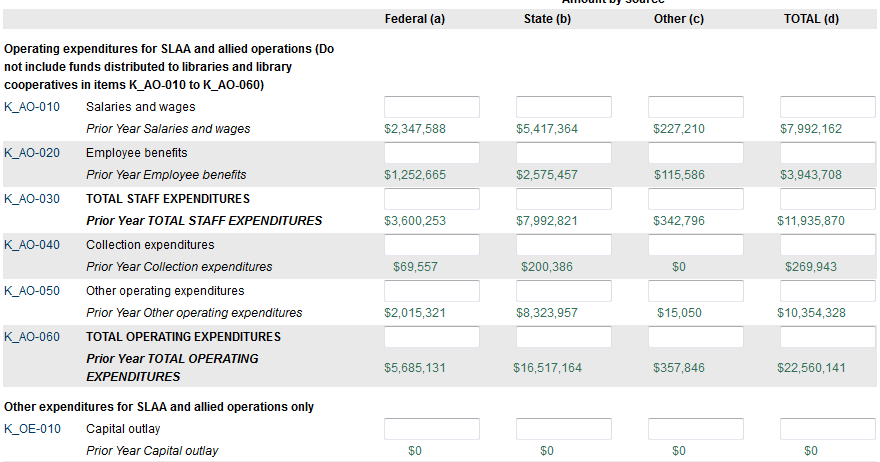Focus the Federal field for Capital outlay
The height and width of the screenshot is (462, 880).
[x=432, y=429]
